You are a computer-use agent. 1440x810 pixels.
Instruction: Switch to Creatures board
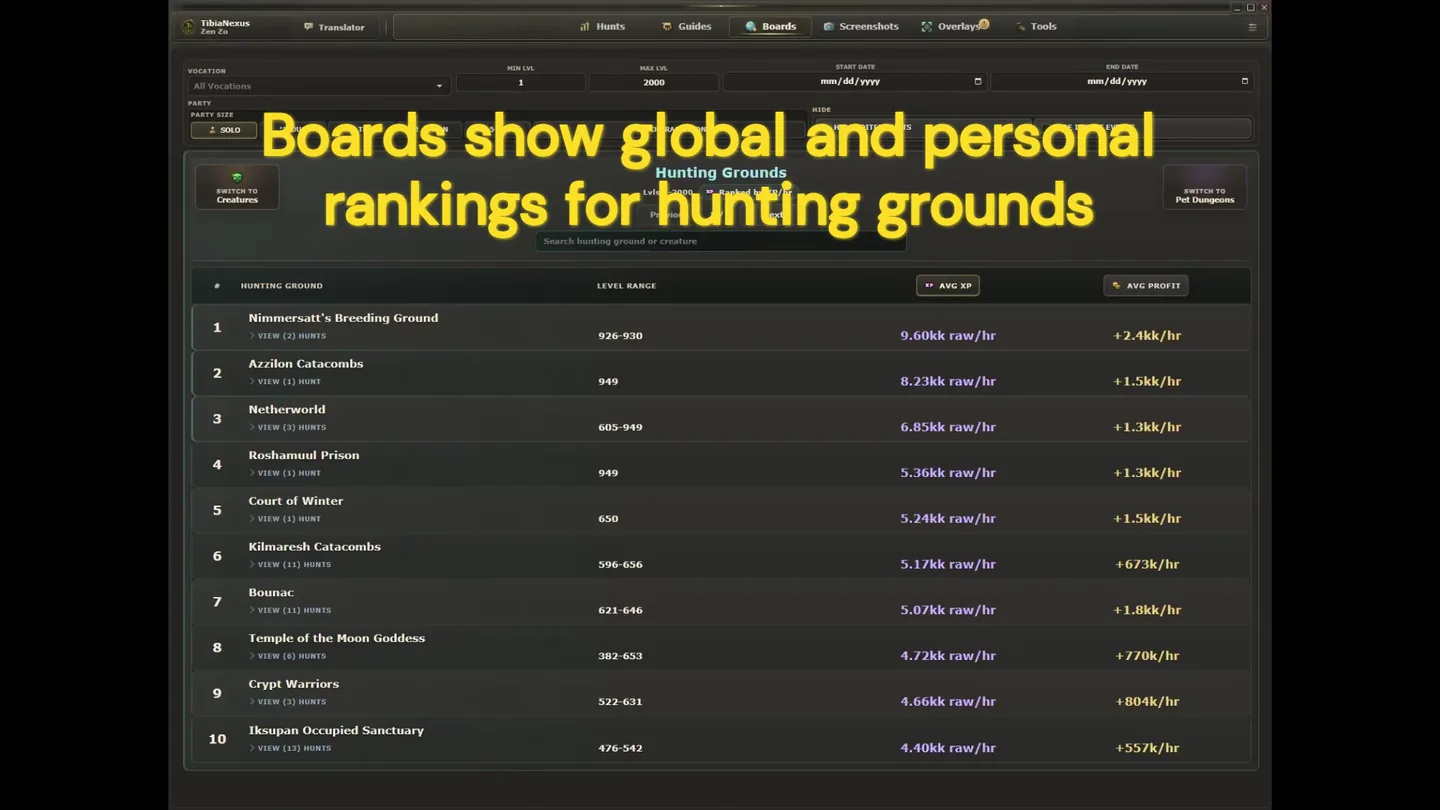point(237,187)
